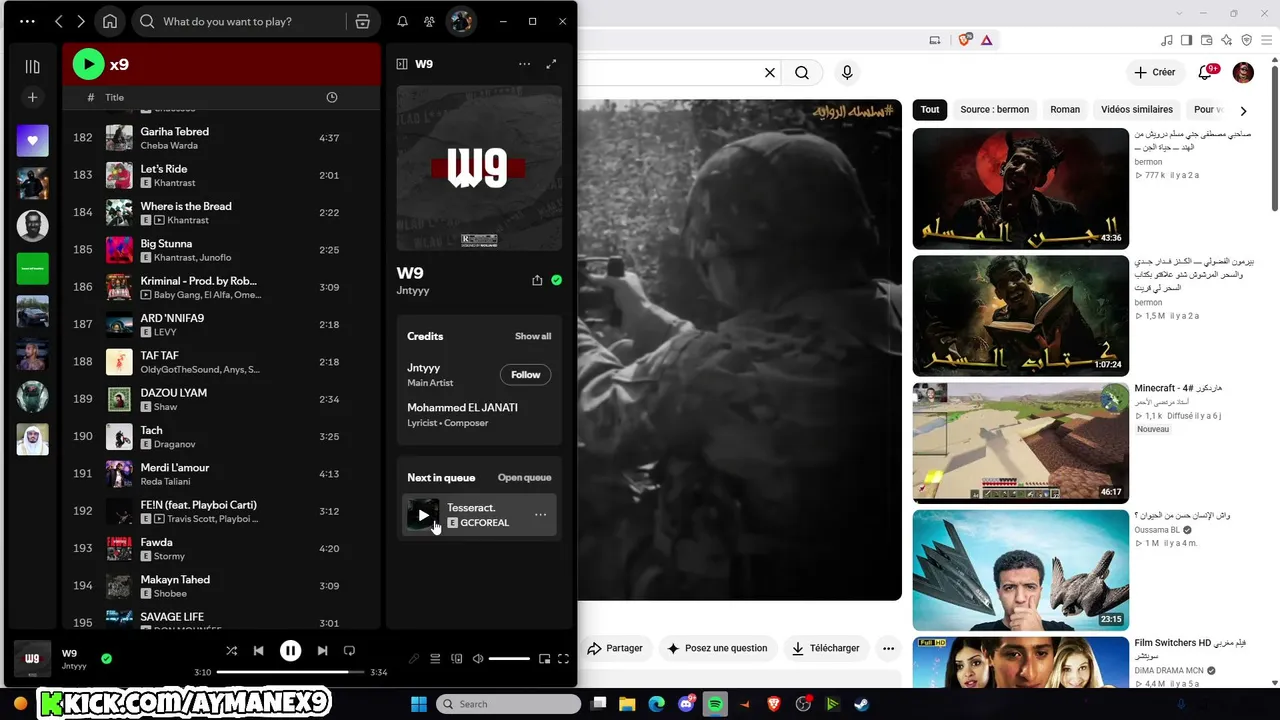Select the track Gariha Tebred
1280x720 pixels.
175,131
